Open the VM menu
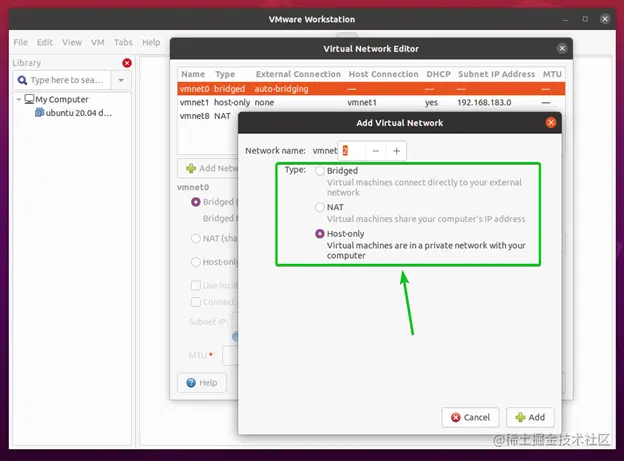The image size is (624, 461). (98, 42)
